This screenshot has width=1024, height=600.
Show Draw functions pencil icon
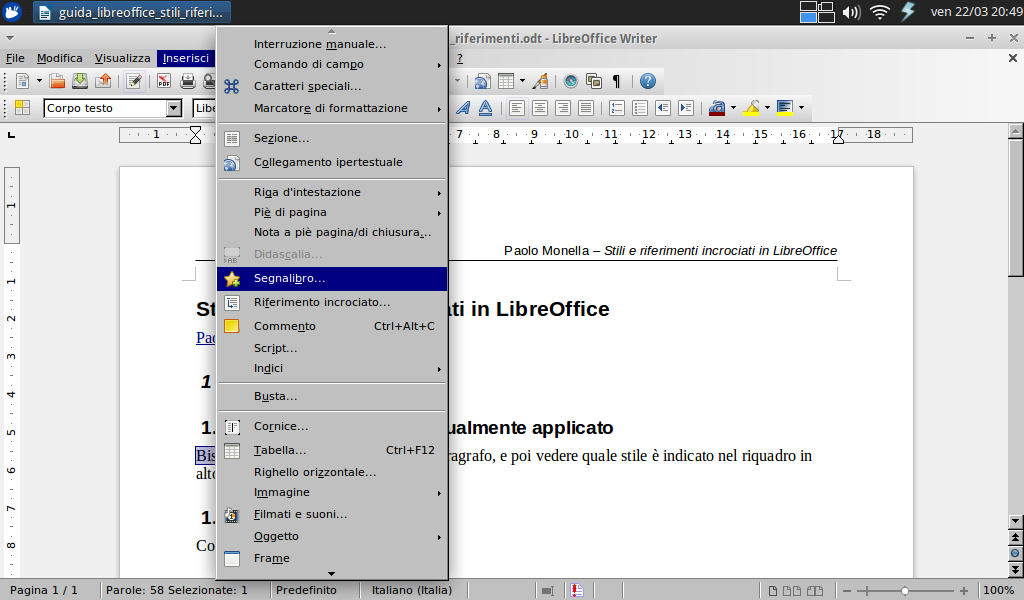tap(540, 81)
